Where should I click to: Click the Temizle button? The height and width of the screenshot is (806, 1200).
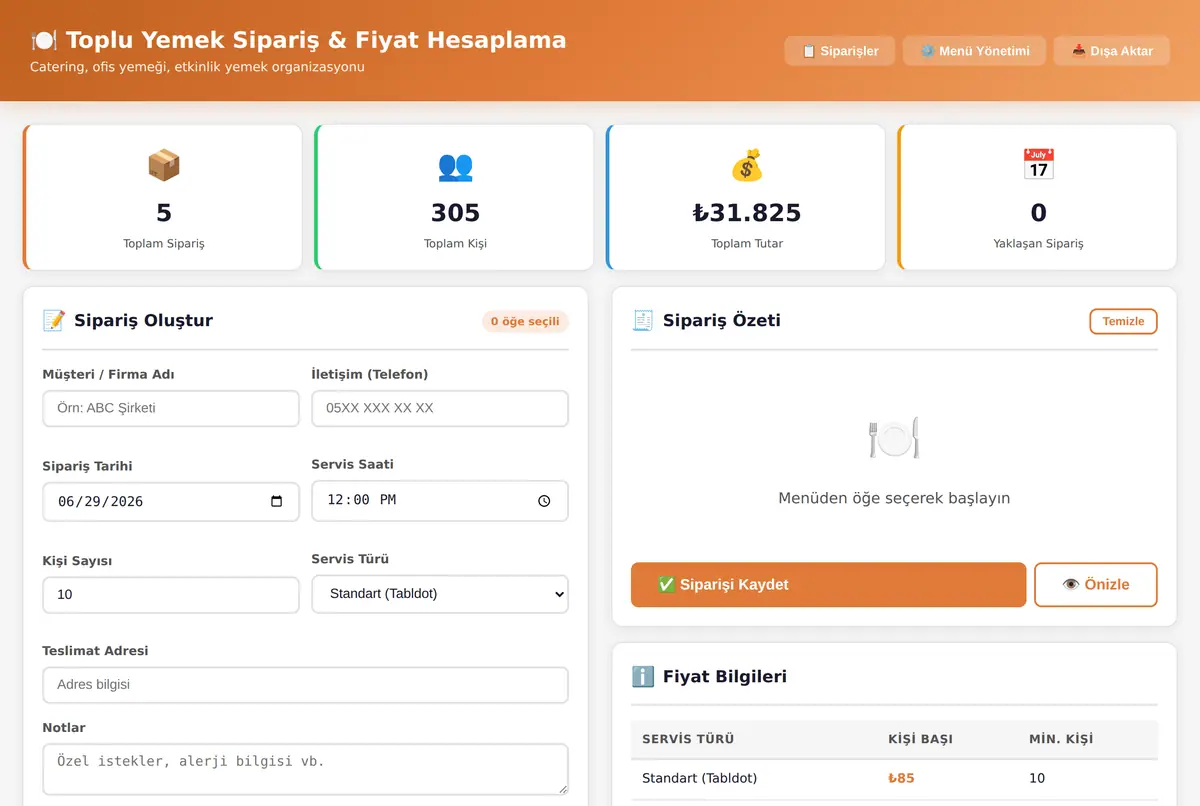[x=1123, y=321]
